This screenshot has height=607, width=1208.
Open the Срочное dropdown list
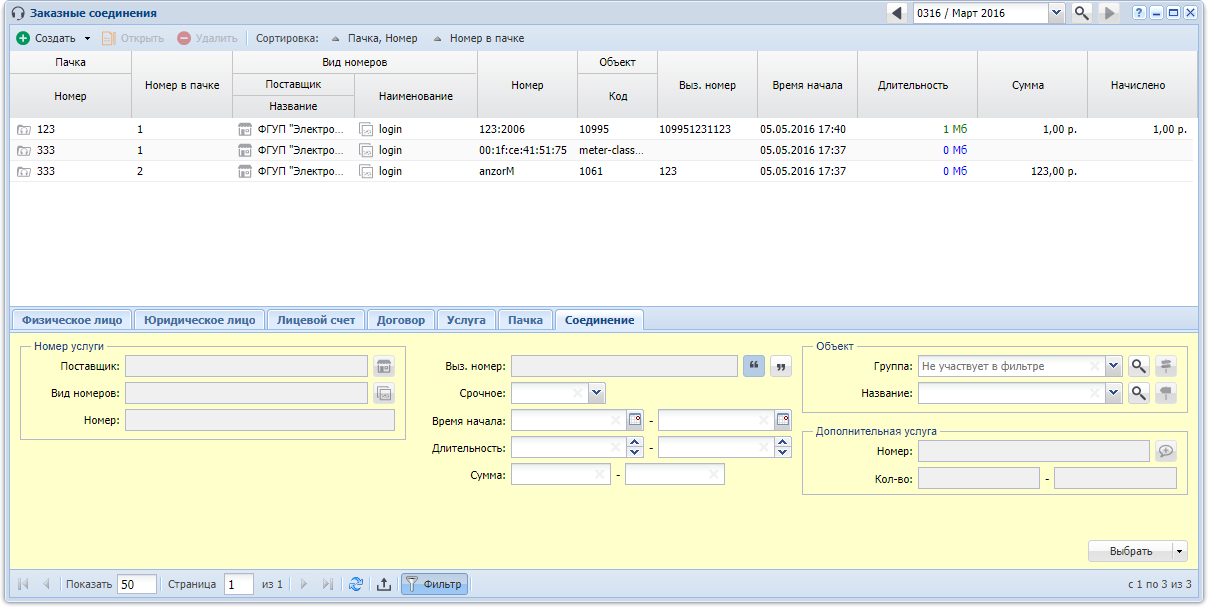click(x=597, y=394)
